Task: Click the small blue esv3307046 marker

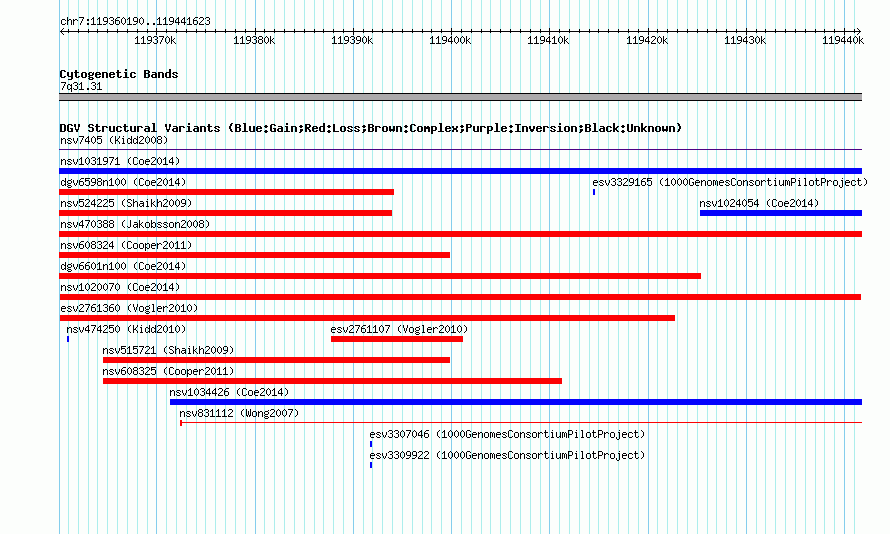Action: [371, 444]
